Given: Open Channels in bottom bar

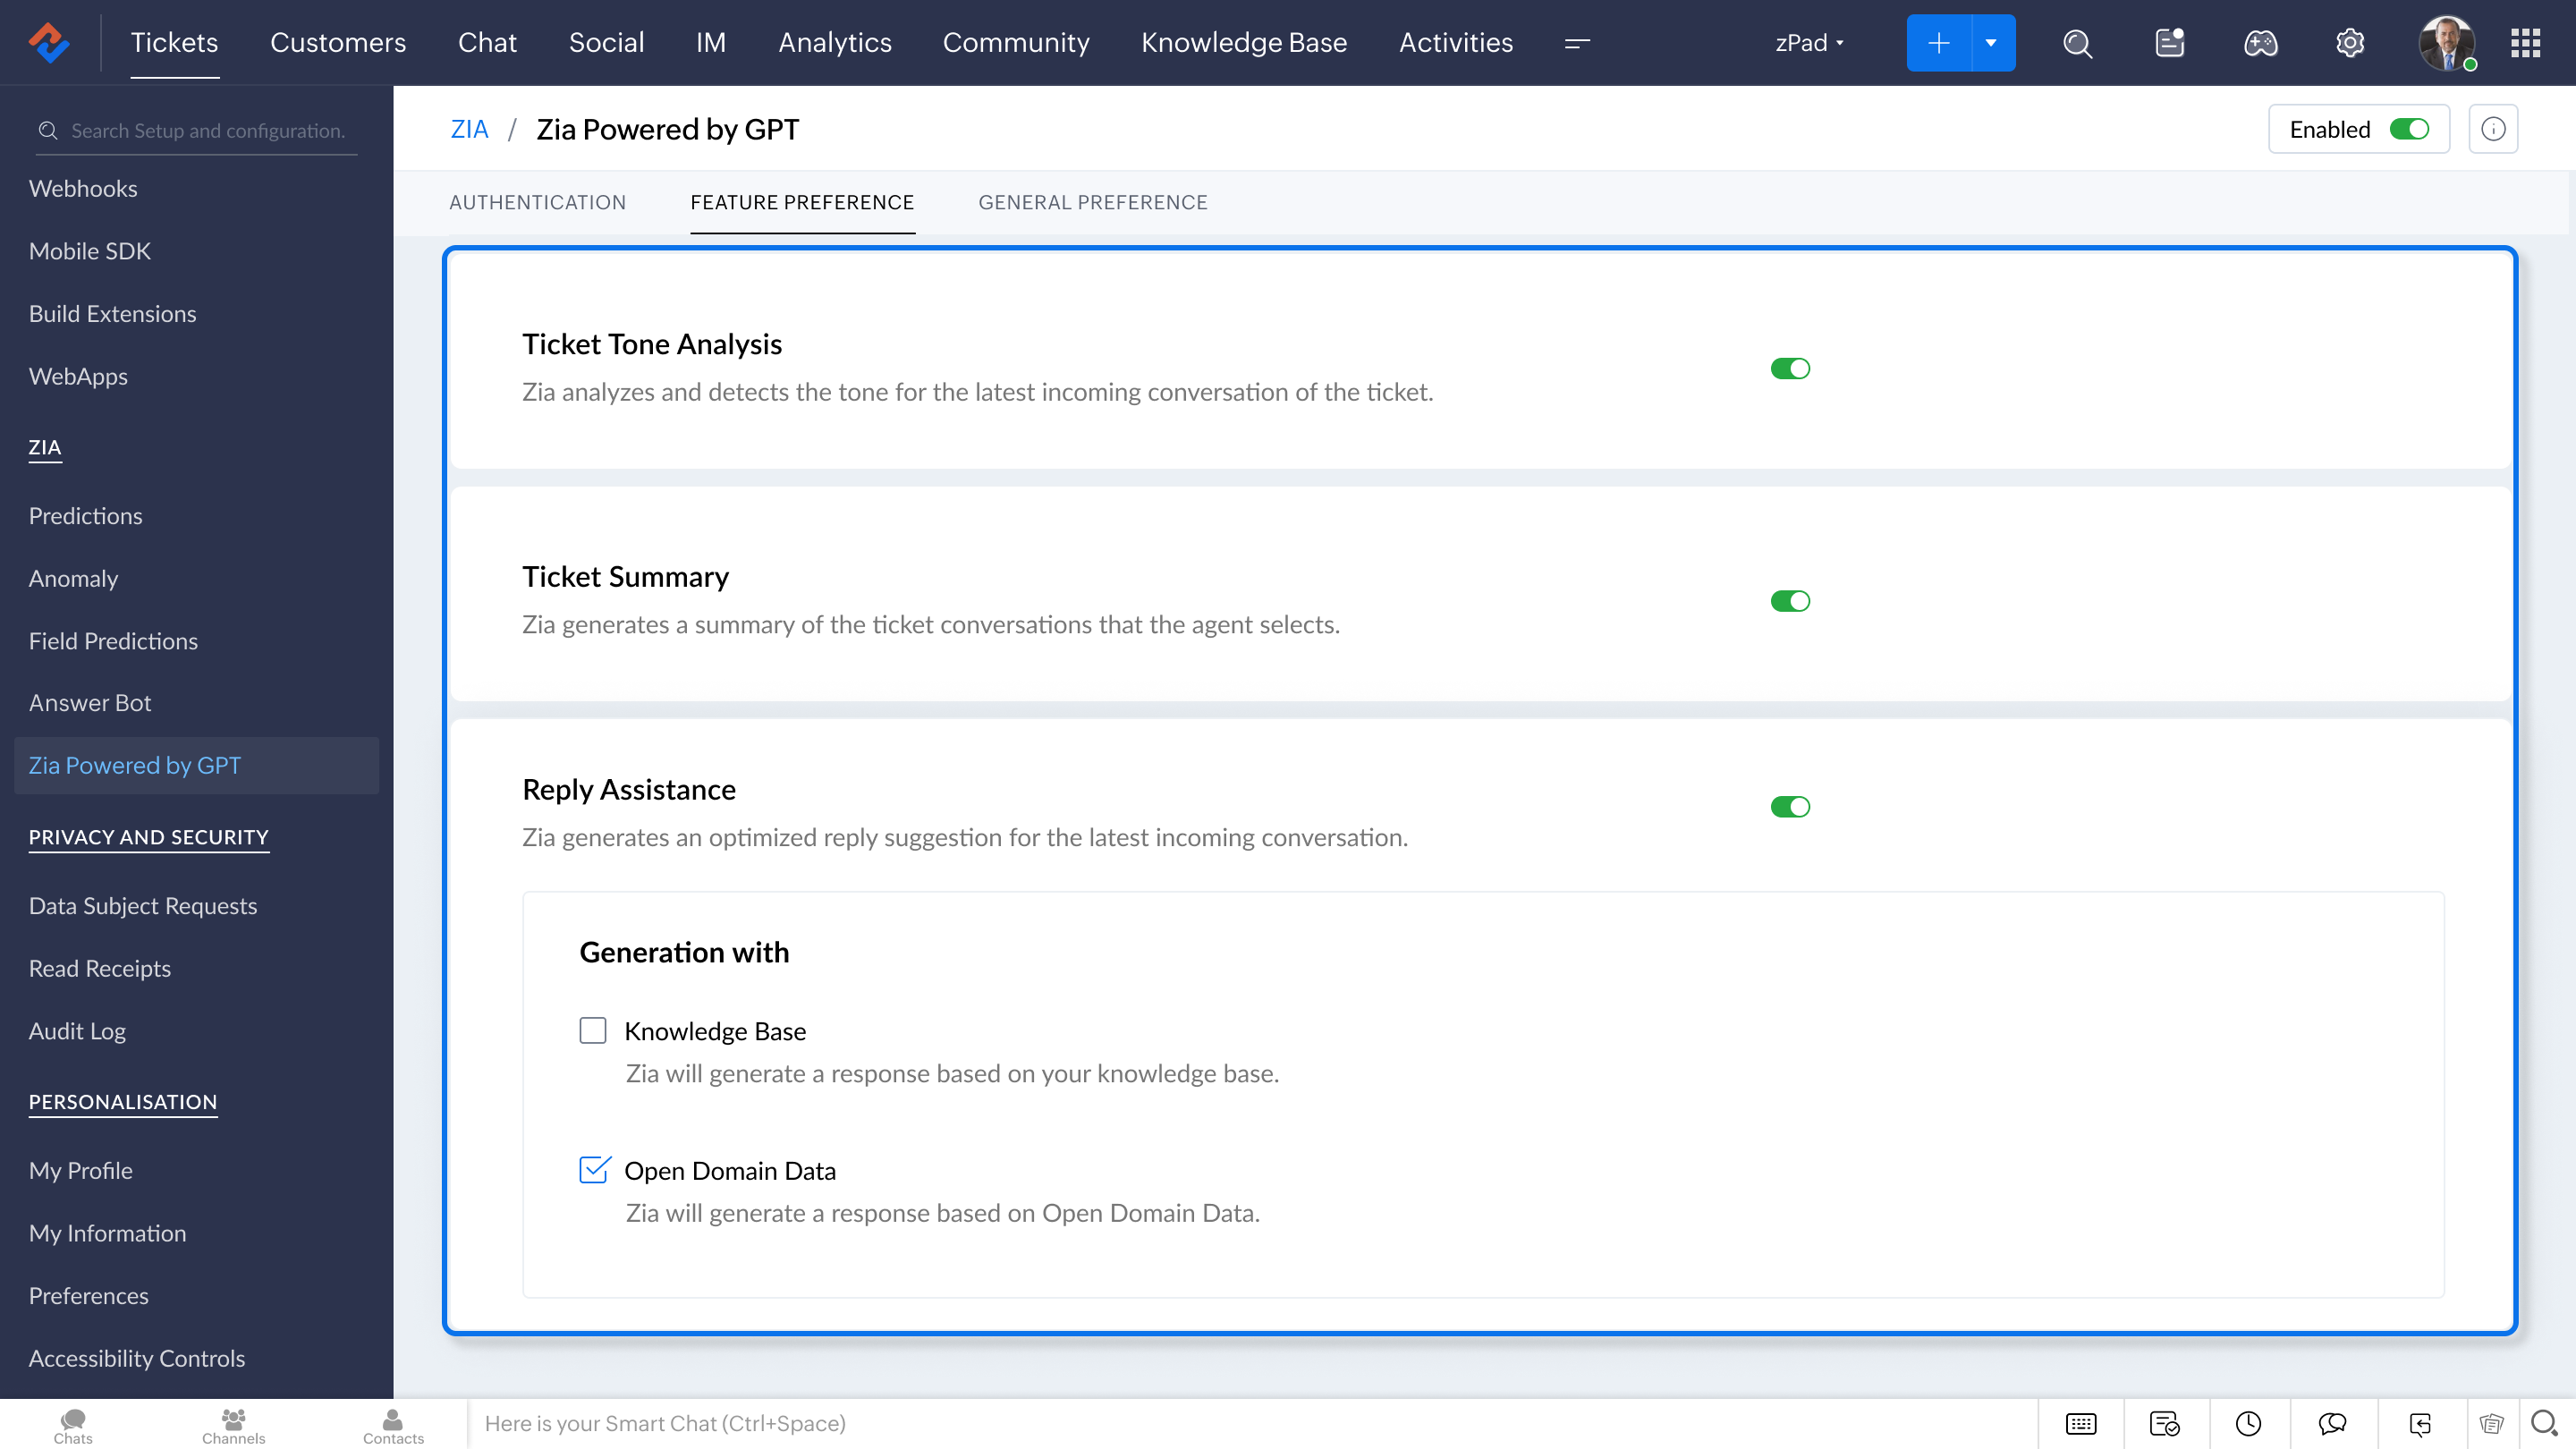Looking at the screenshot, I should [233, 1425].
